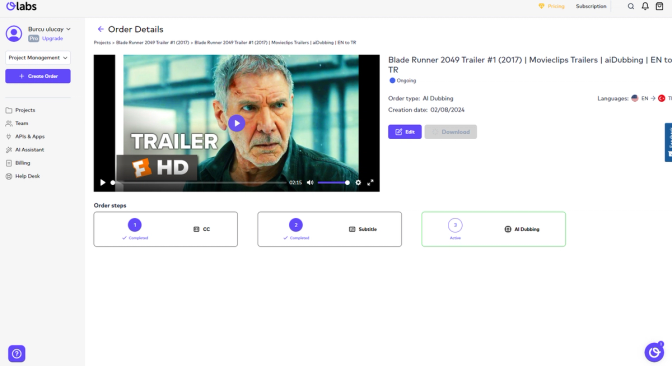This screenshot has height=366, width=672.
Task: Expand Burcu ulucay account dropdown
Action: click(x=49, y=29)
